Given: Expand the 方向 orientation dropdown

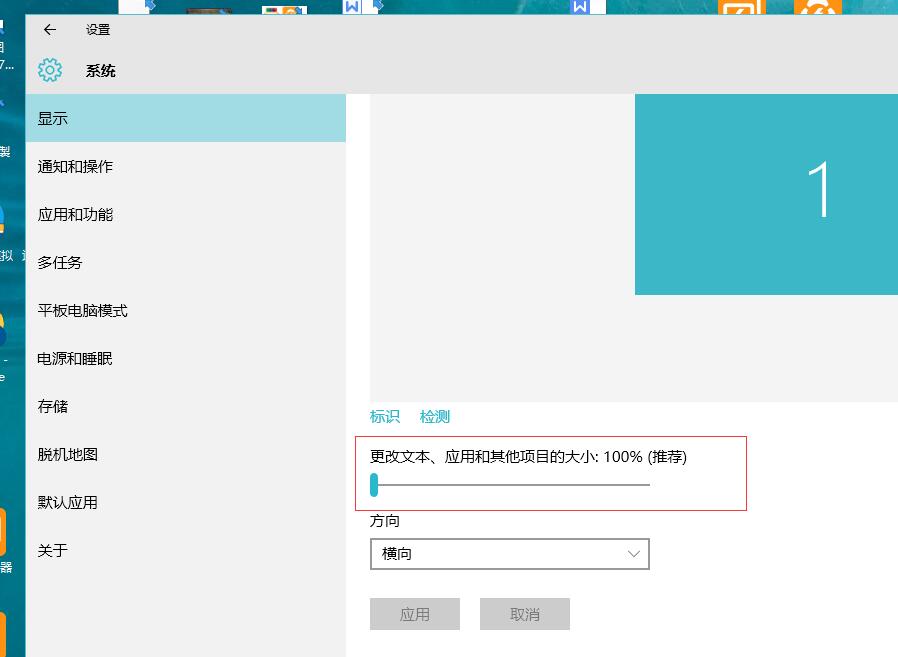Looking at the screenshot, I should click(509, 553).
